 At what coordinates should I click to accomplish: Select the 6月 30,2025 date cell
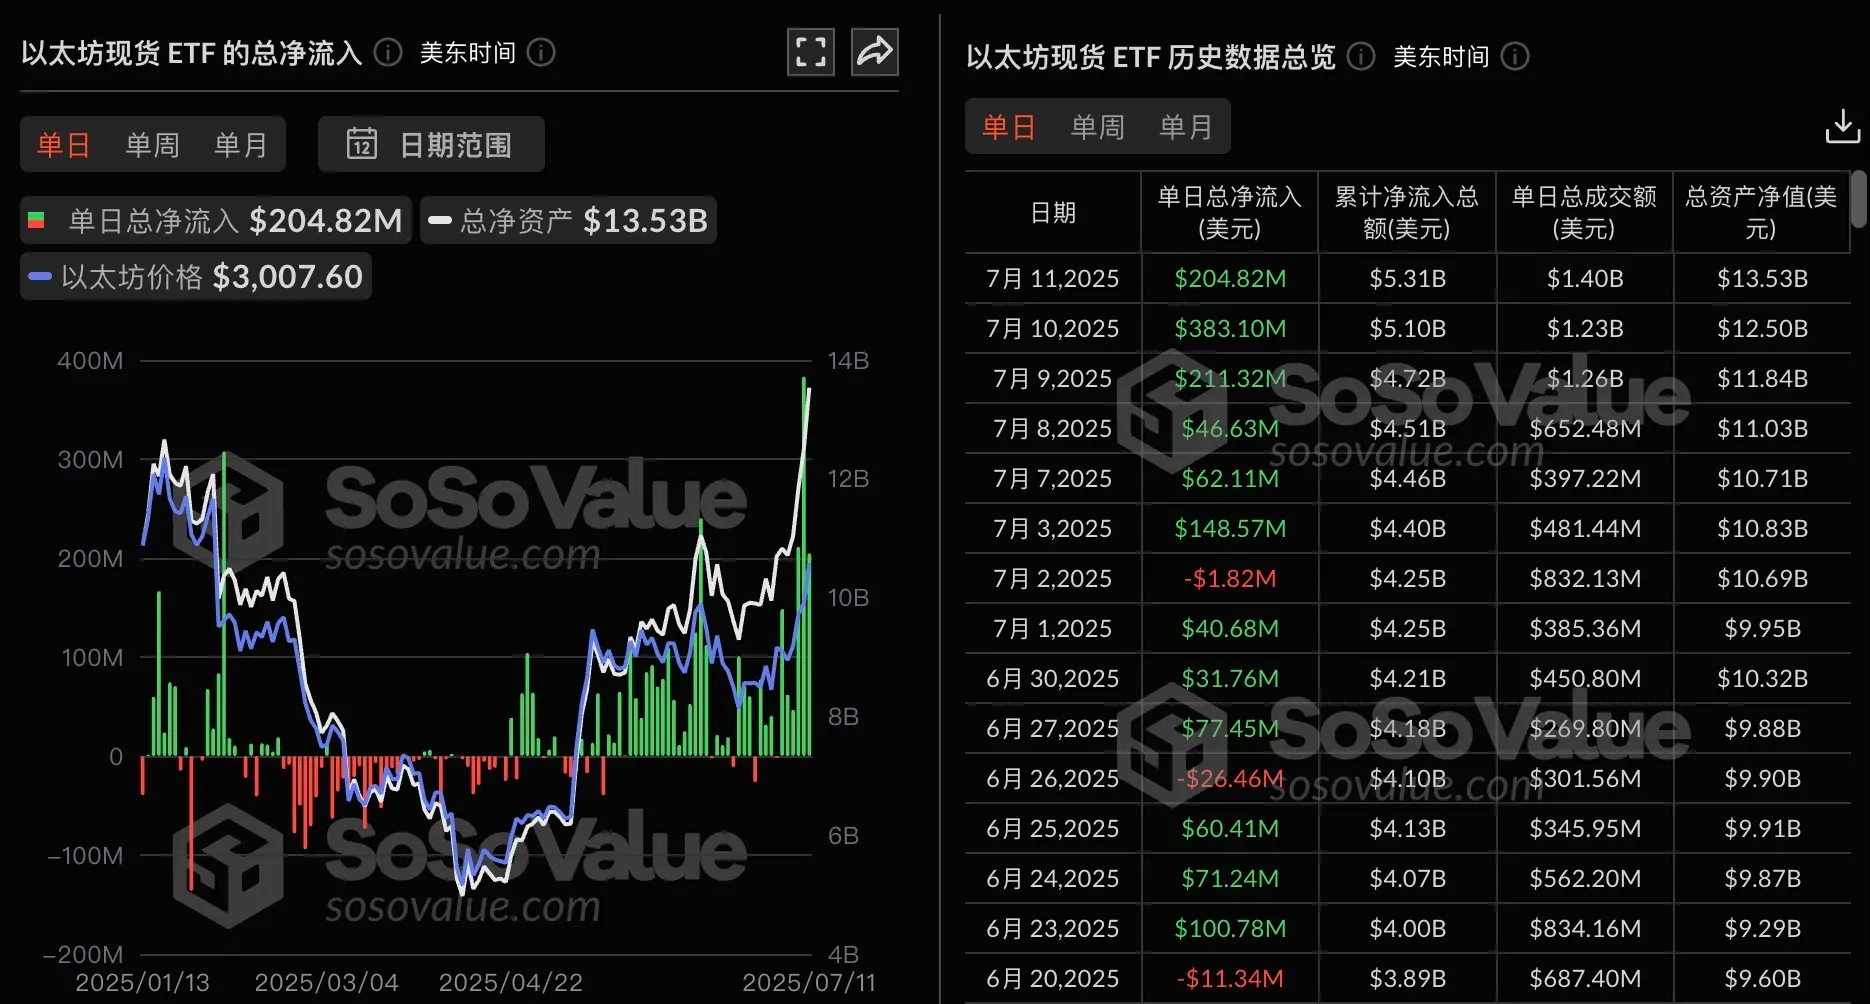coord(1053,678)
